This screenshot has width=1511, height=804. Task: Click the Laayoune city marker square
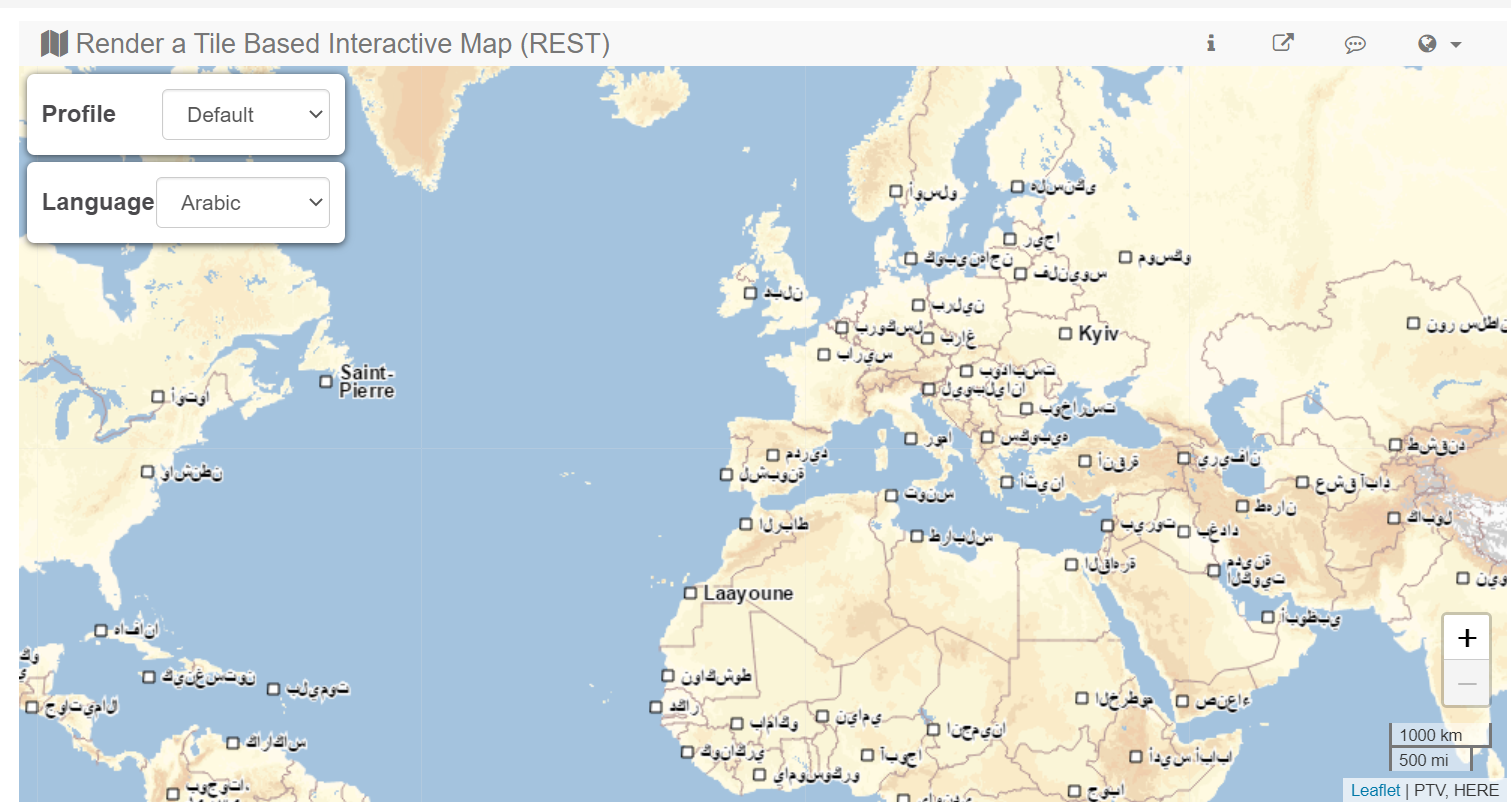point(690,593)
